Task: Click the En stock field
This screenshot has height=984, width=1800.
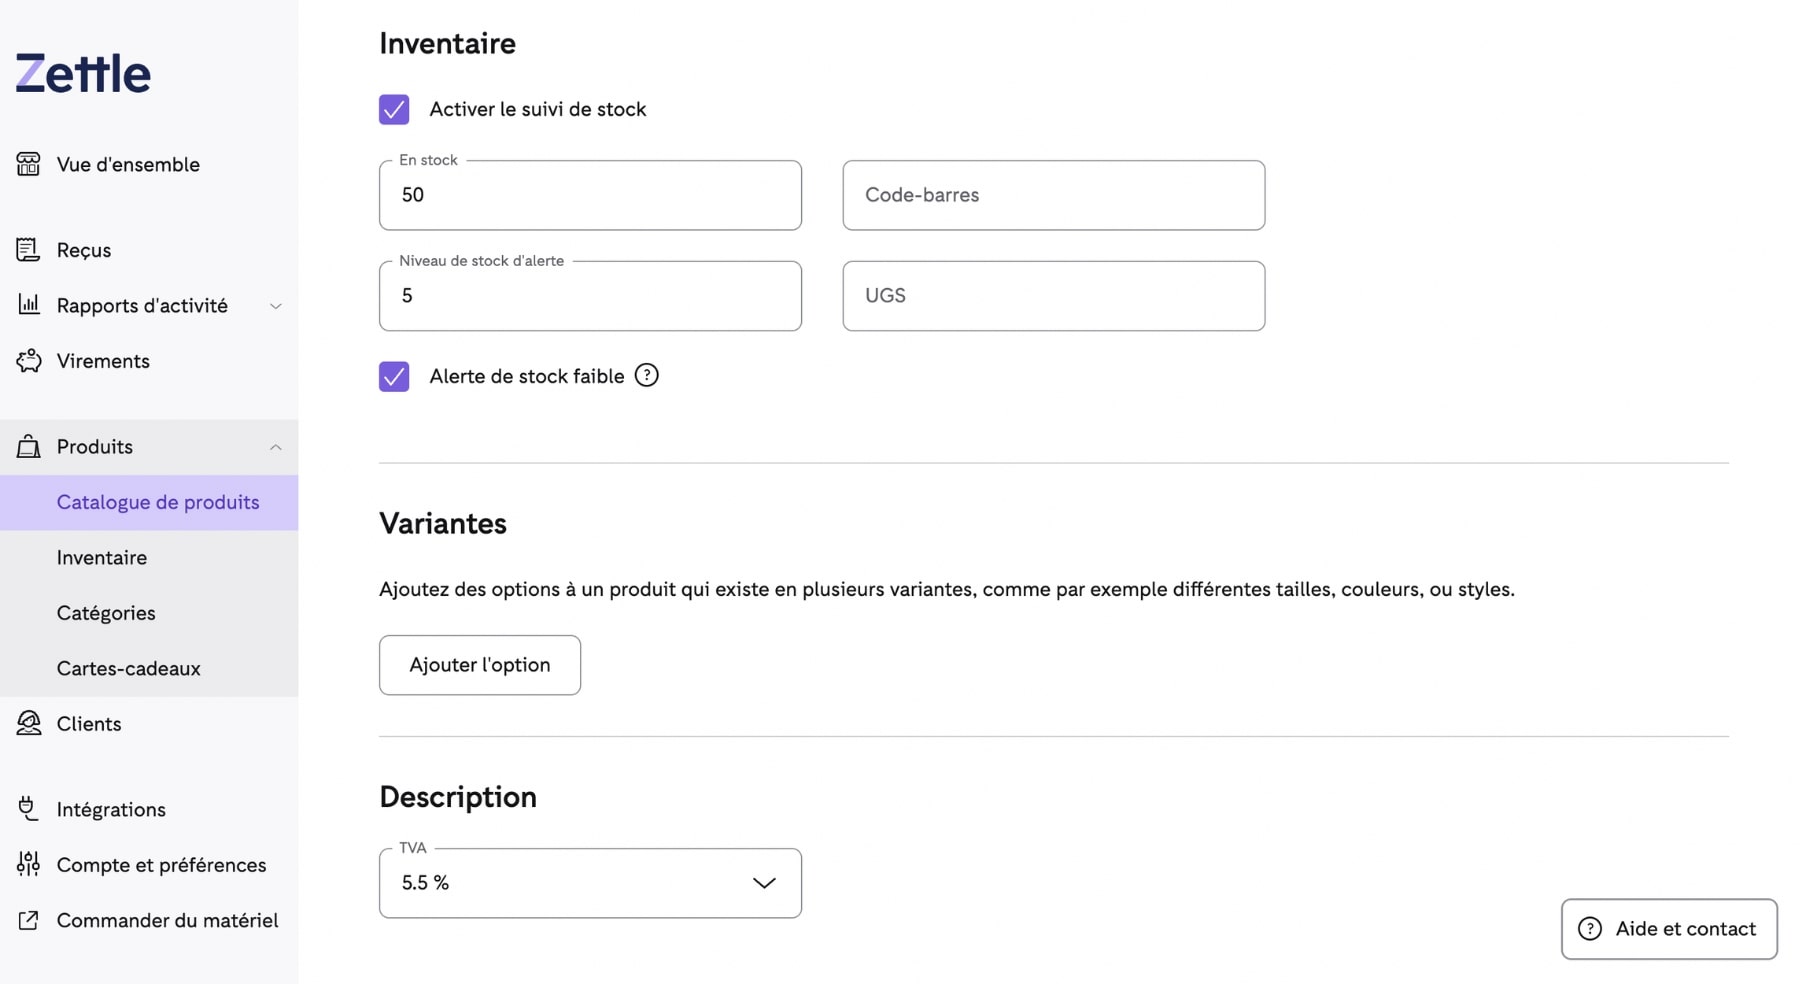Action: pyautogui.click(x=590, y=195)
